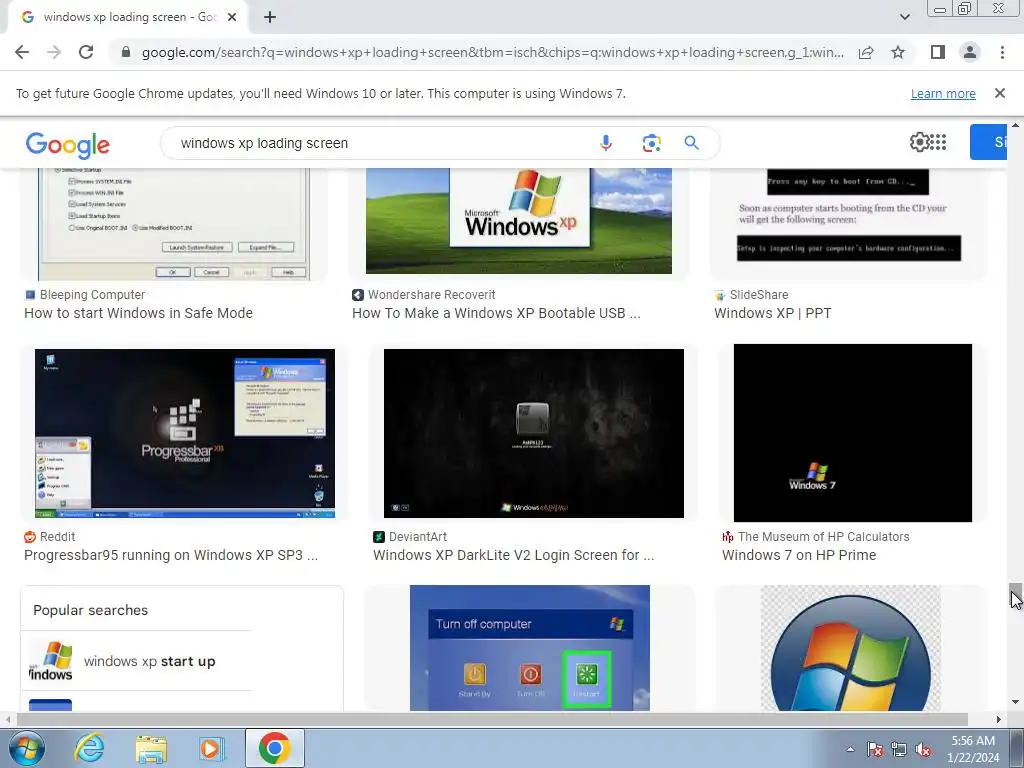Click the SlideShare source label

pyautogui.click(x=759, y=295)
